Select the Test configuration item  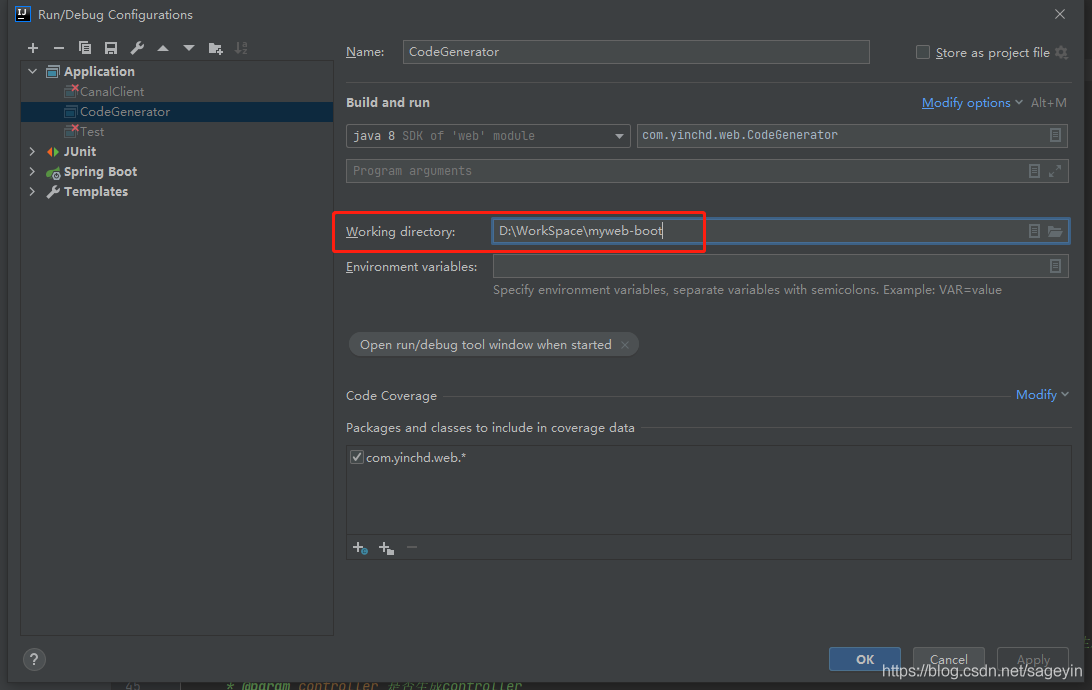tap(92, 132)
